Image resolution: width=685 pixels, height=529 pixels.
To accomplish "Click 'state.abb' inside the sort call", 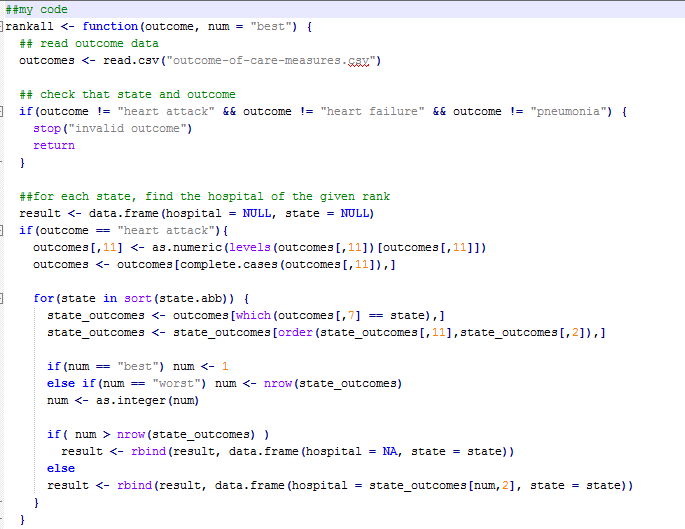I will tap(190, 299).
